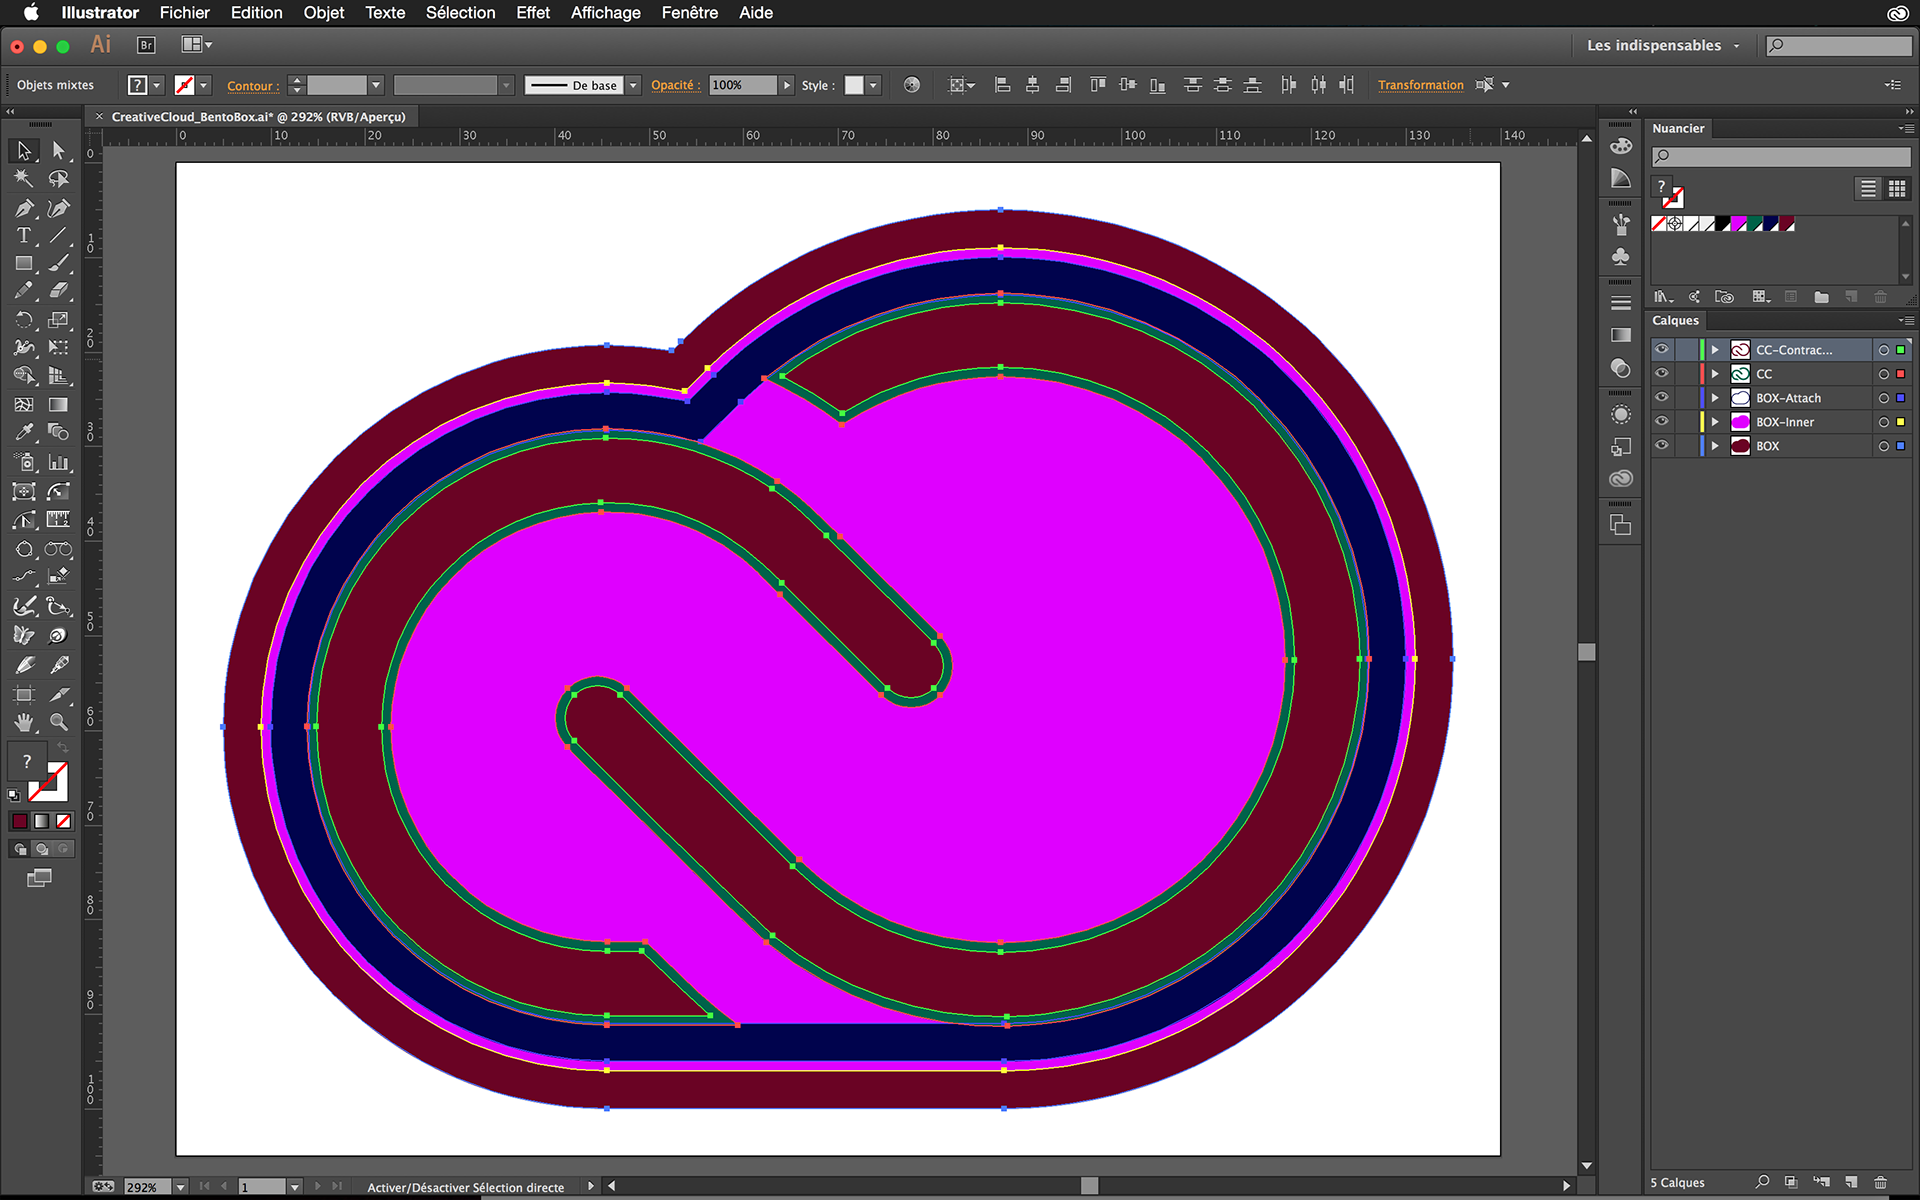Select the Pen tool
This screenshot has height=1200, width=1920.
point(24,208)
